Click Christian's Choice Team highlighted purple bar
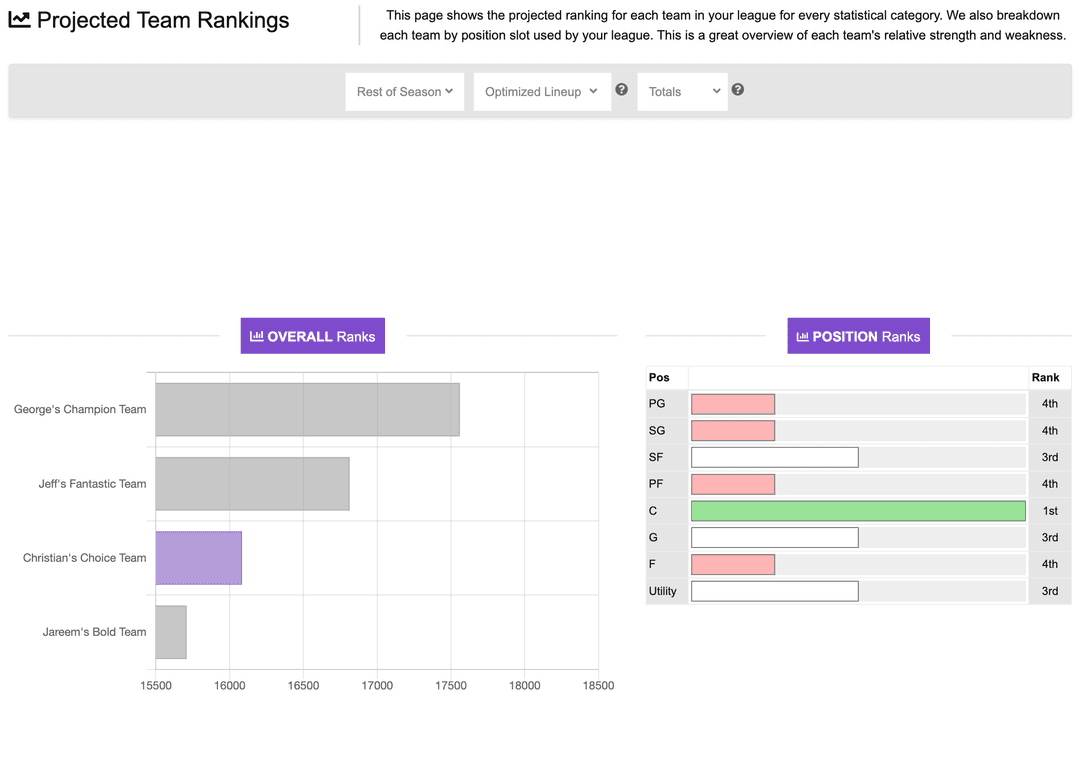 [x=197, y=557]
